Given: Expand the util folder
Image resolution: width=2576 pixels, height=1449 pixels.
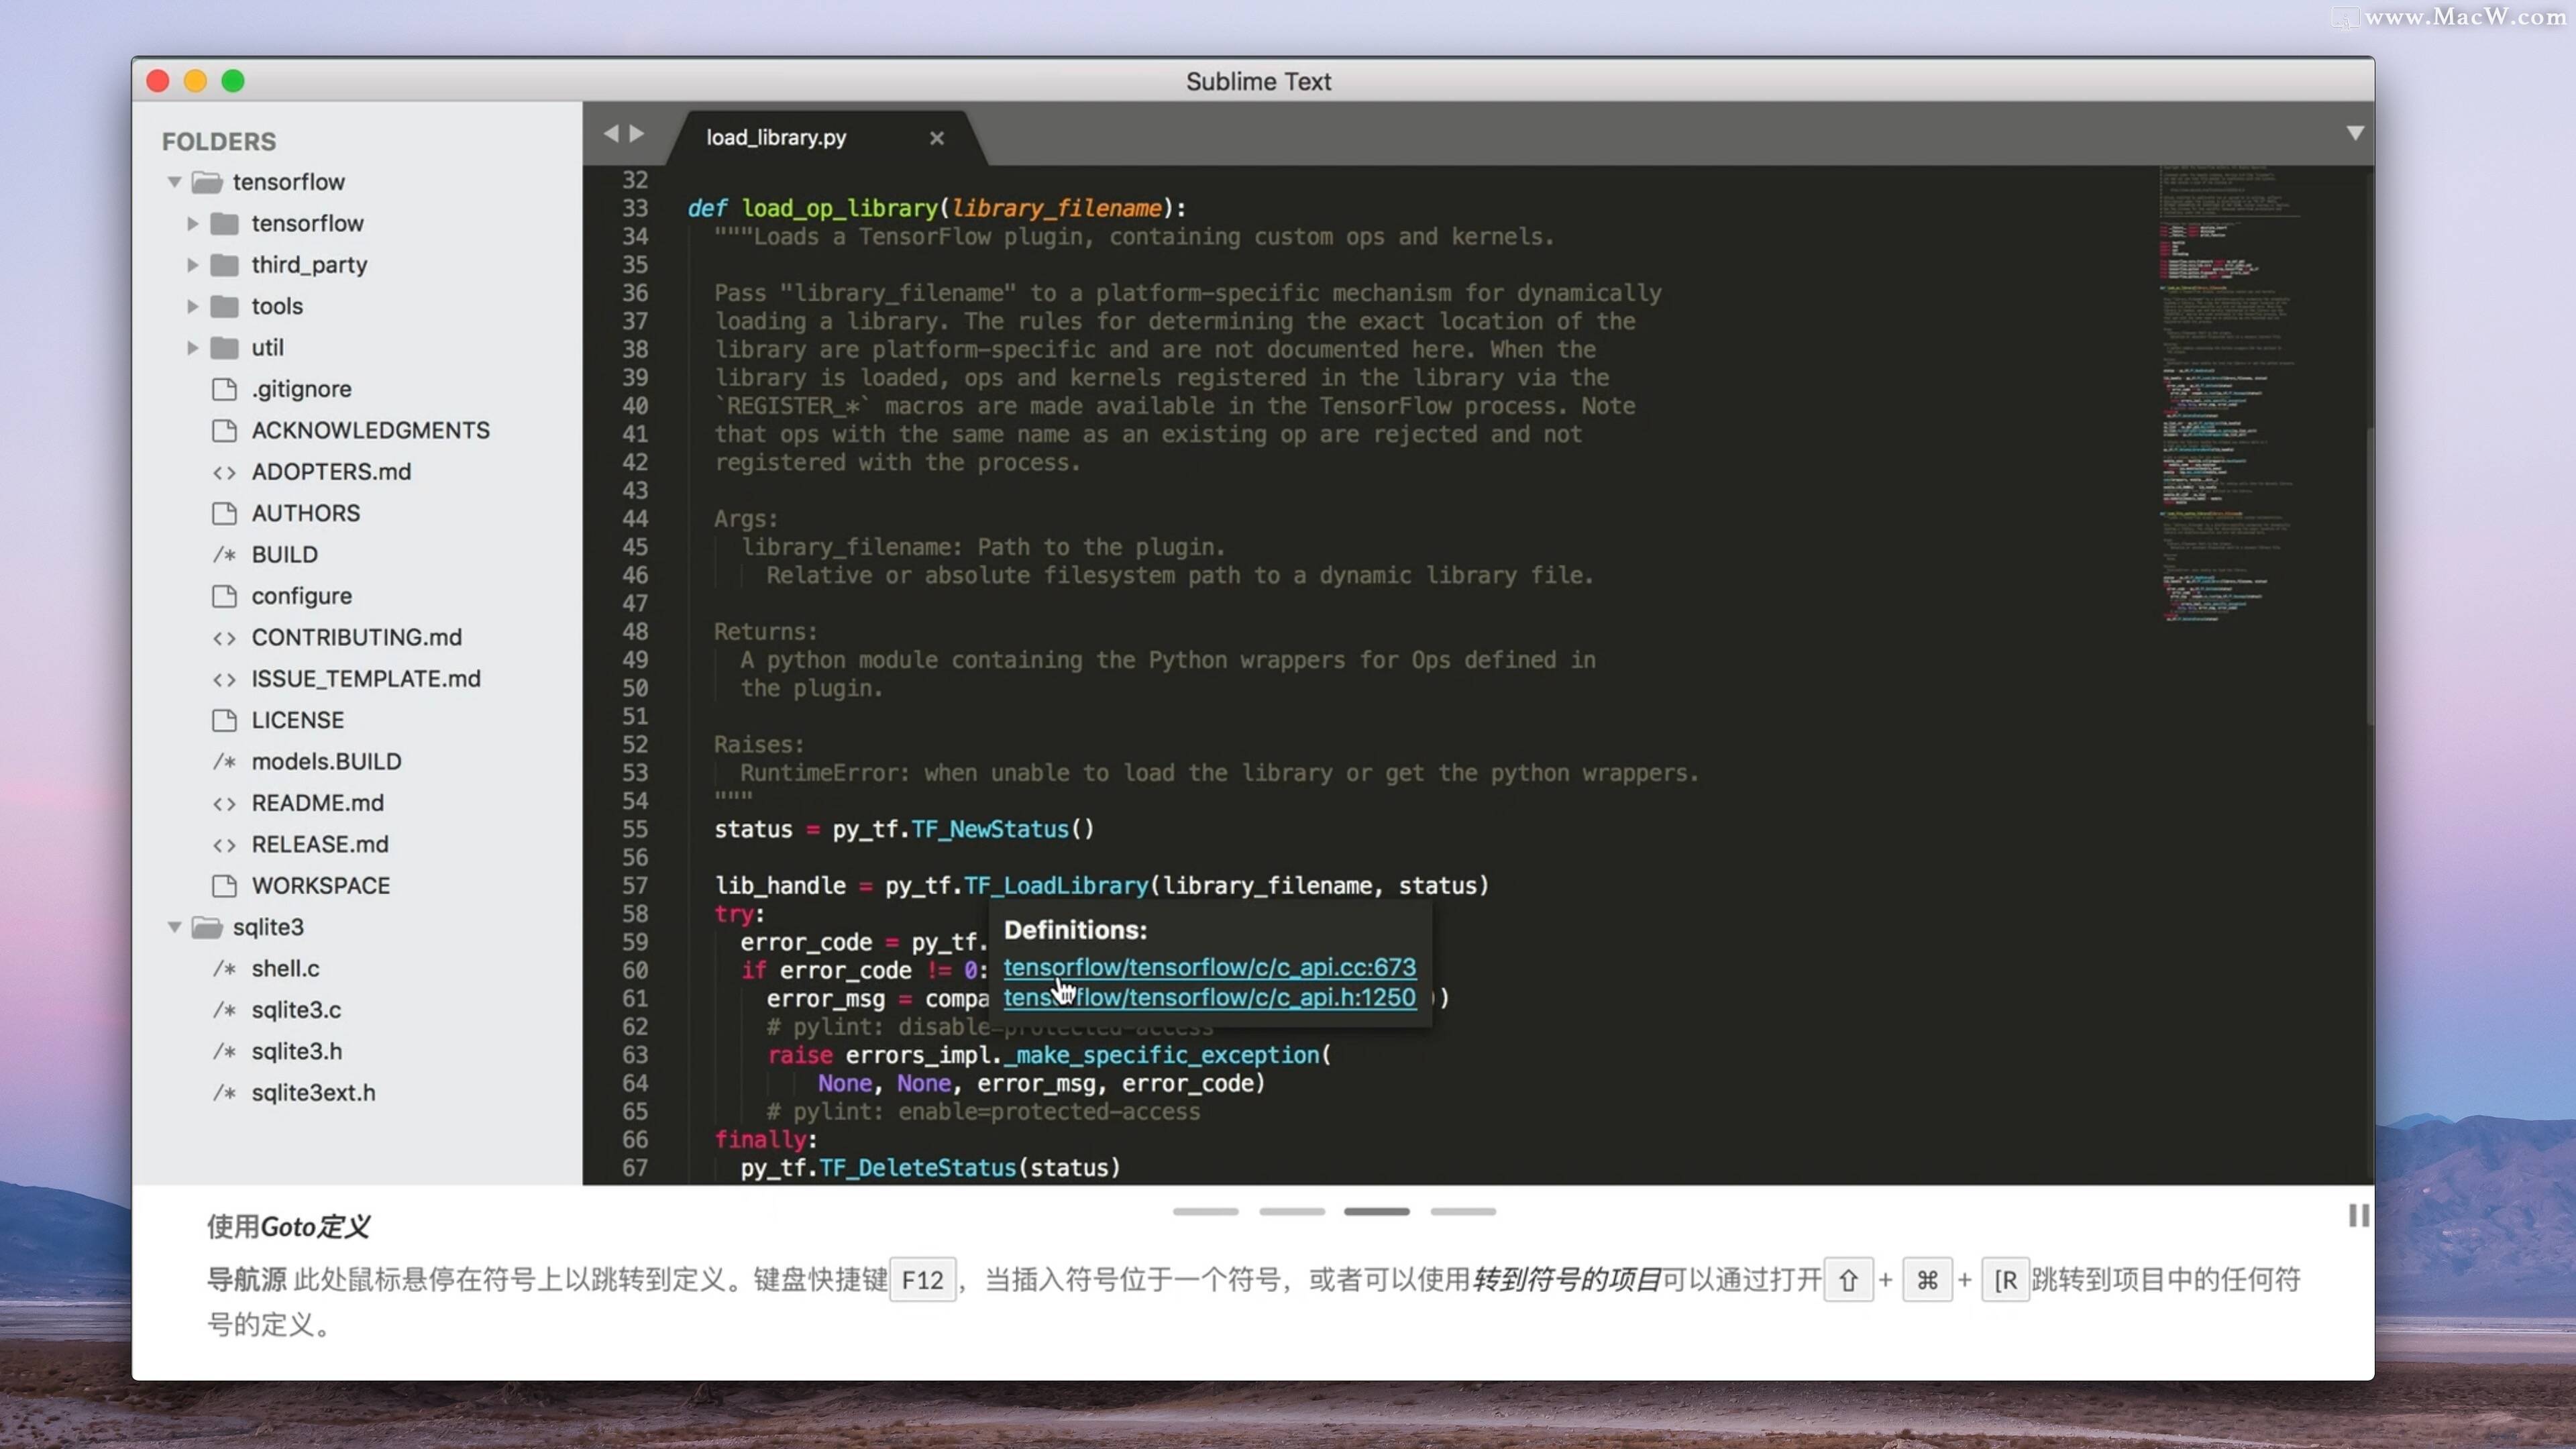Looking at the screenshot, I should coord(192,348).
